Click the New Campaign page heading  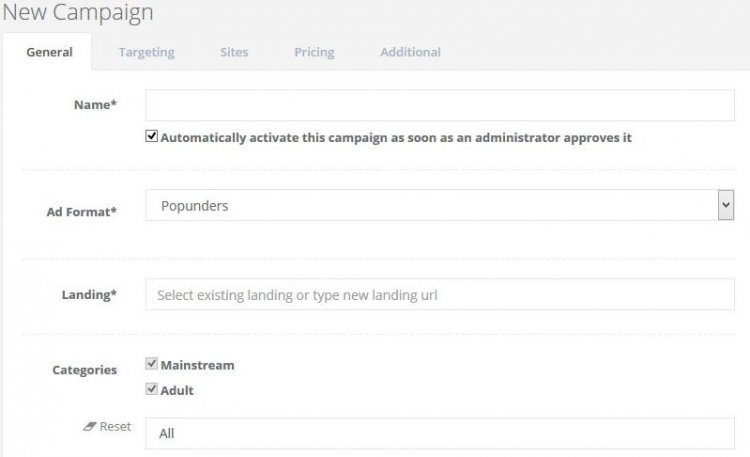77,13
